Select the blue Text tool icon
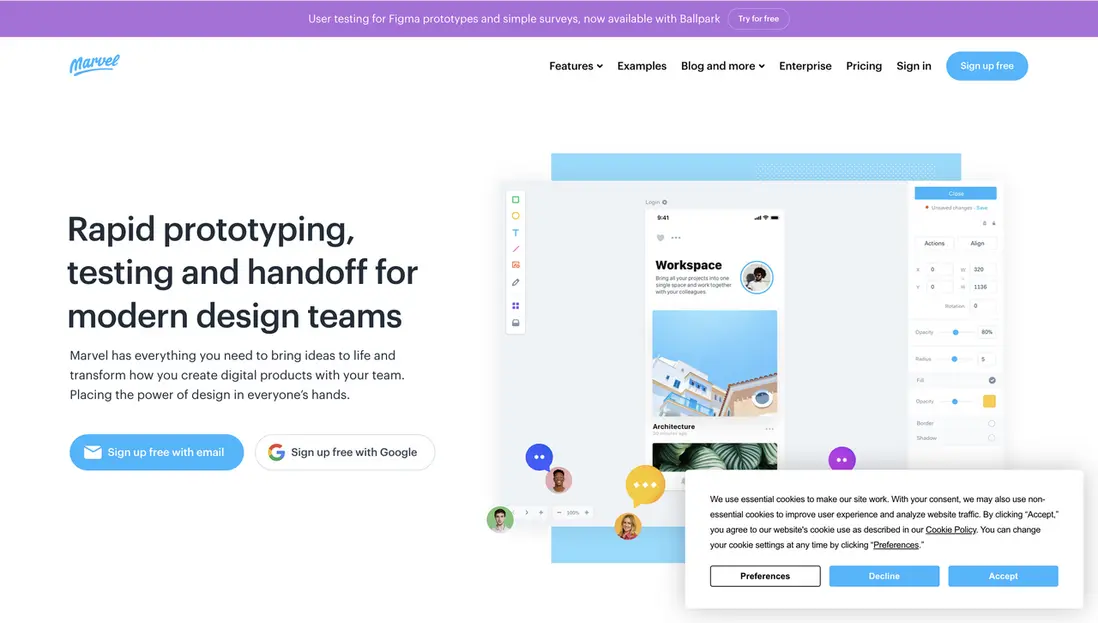The width and height of the screenshot is (1098, 623). 515,232
